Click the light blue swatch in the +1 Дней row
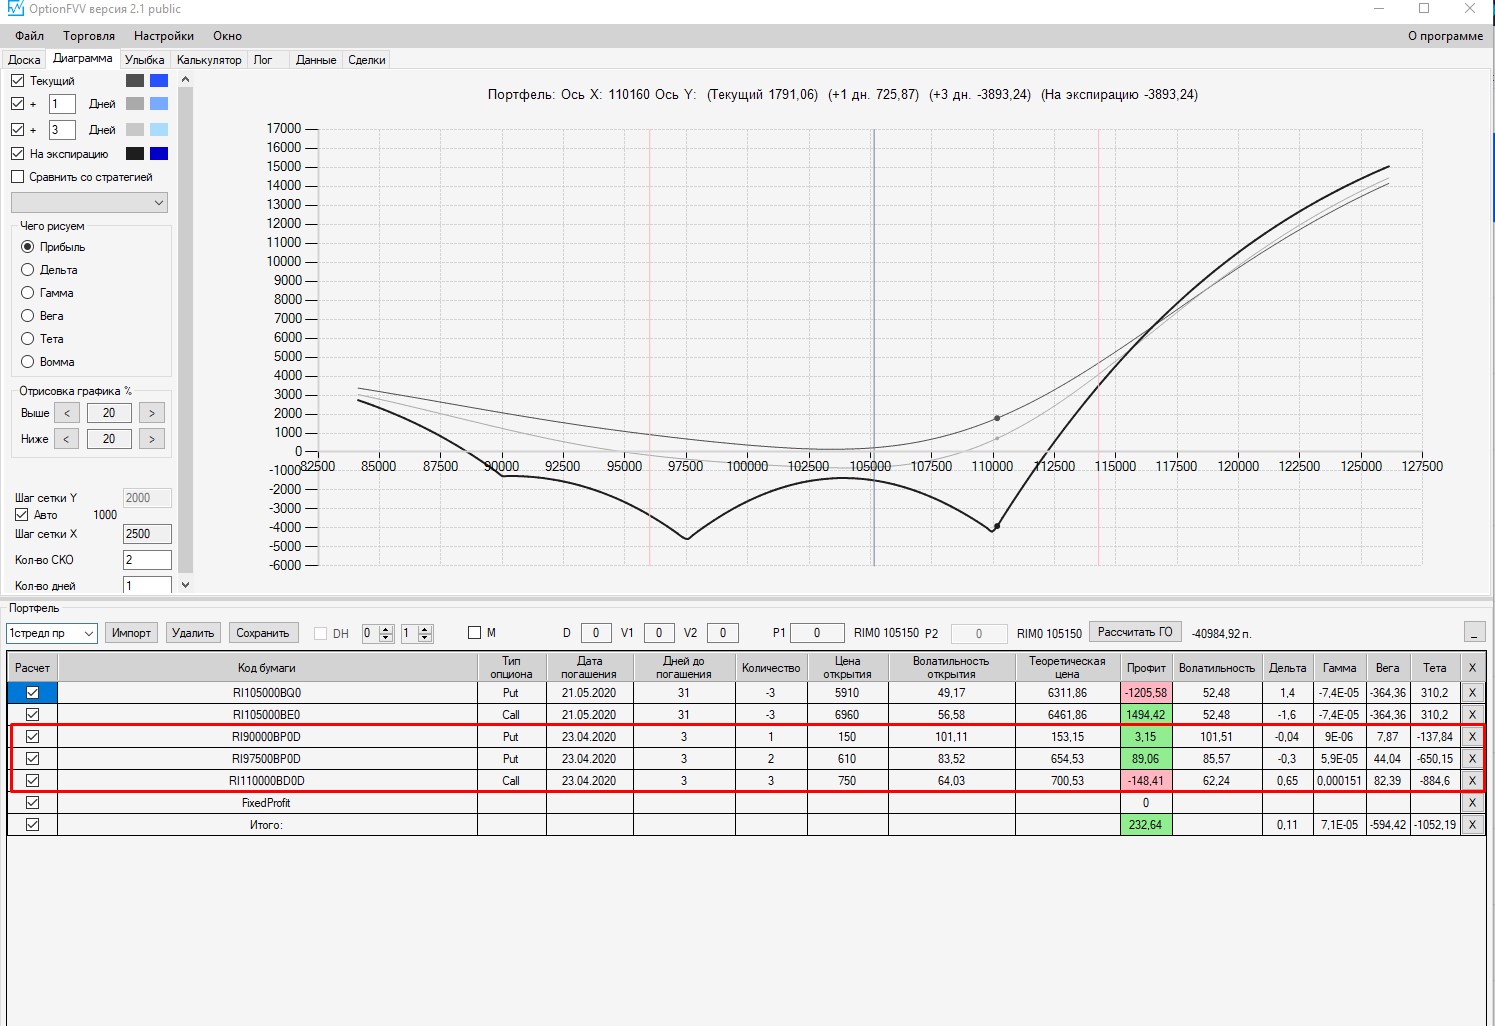Viewport: 1495px width, 1026px height. (159, 103)
